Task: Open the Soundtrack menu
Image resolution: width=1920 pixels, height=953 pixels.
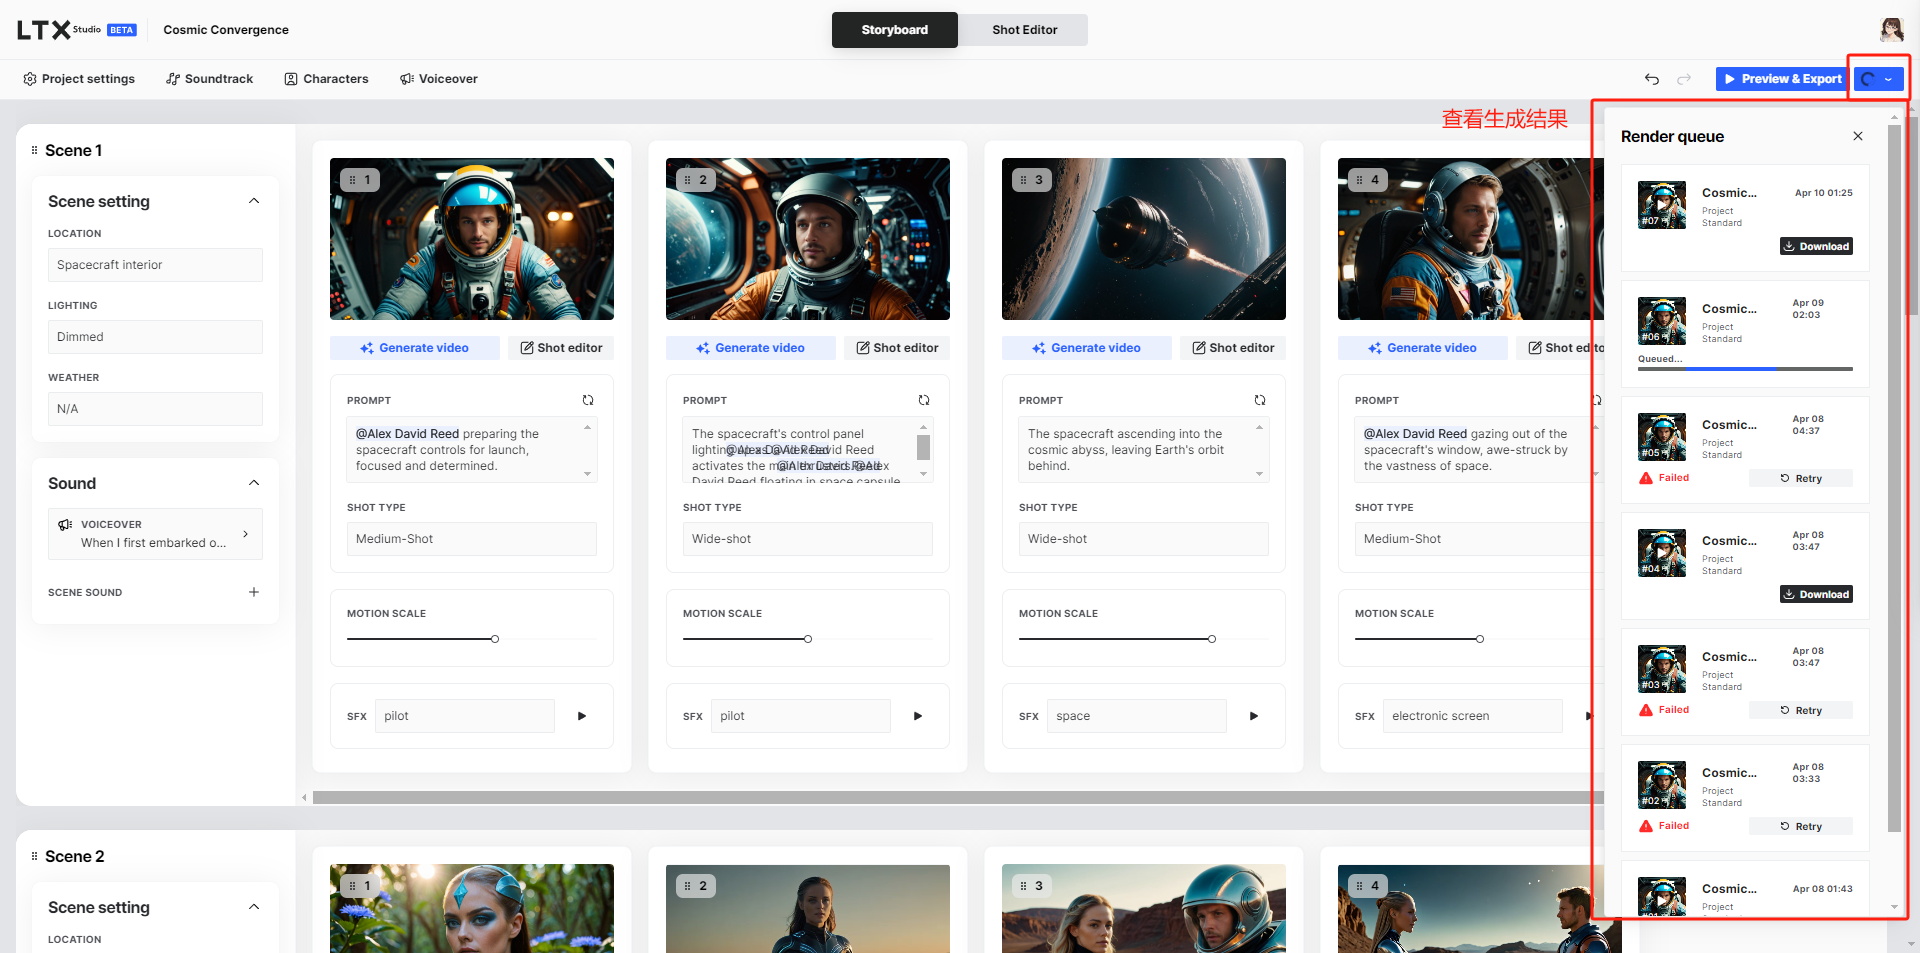Action: tap(210, 79)
